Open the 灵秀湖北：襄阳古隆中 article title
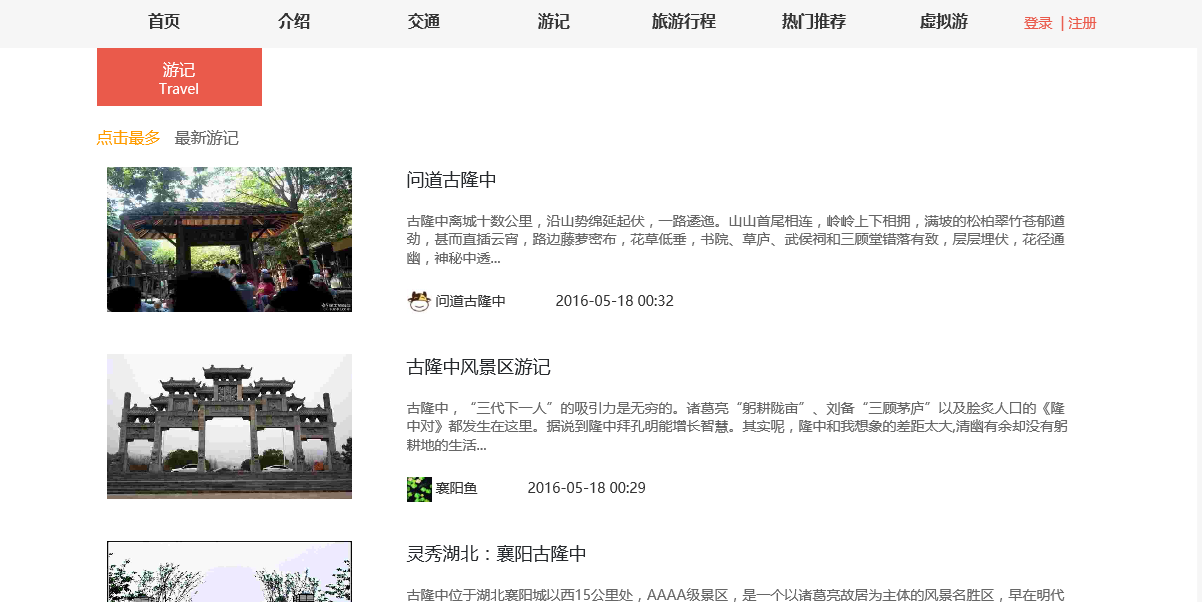Screen dimensions: 1202x602 [496, 554]
